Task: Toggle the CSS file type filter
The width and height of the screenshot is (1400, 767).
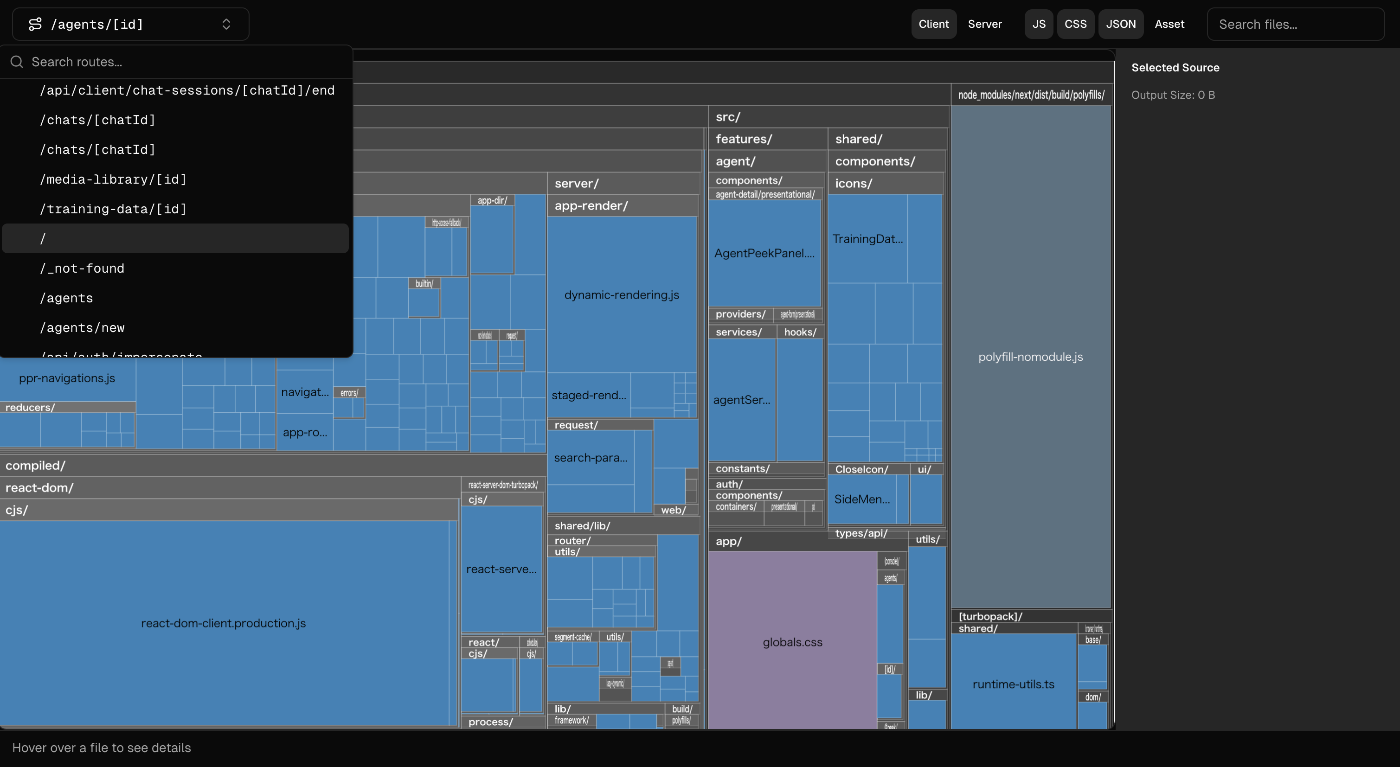Action: 1075,24
